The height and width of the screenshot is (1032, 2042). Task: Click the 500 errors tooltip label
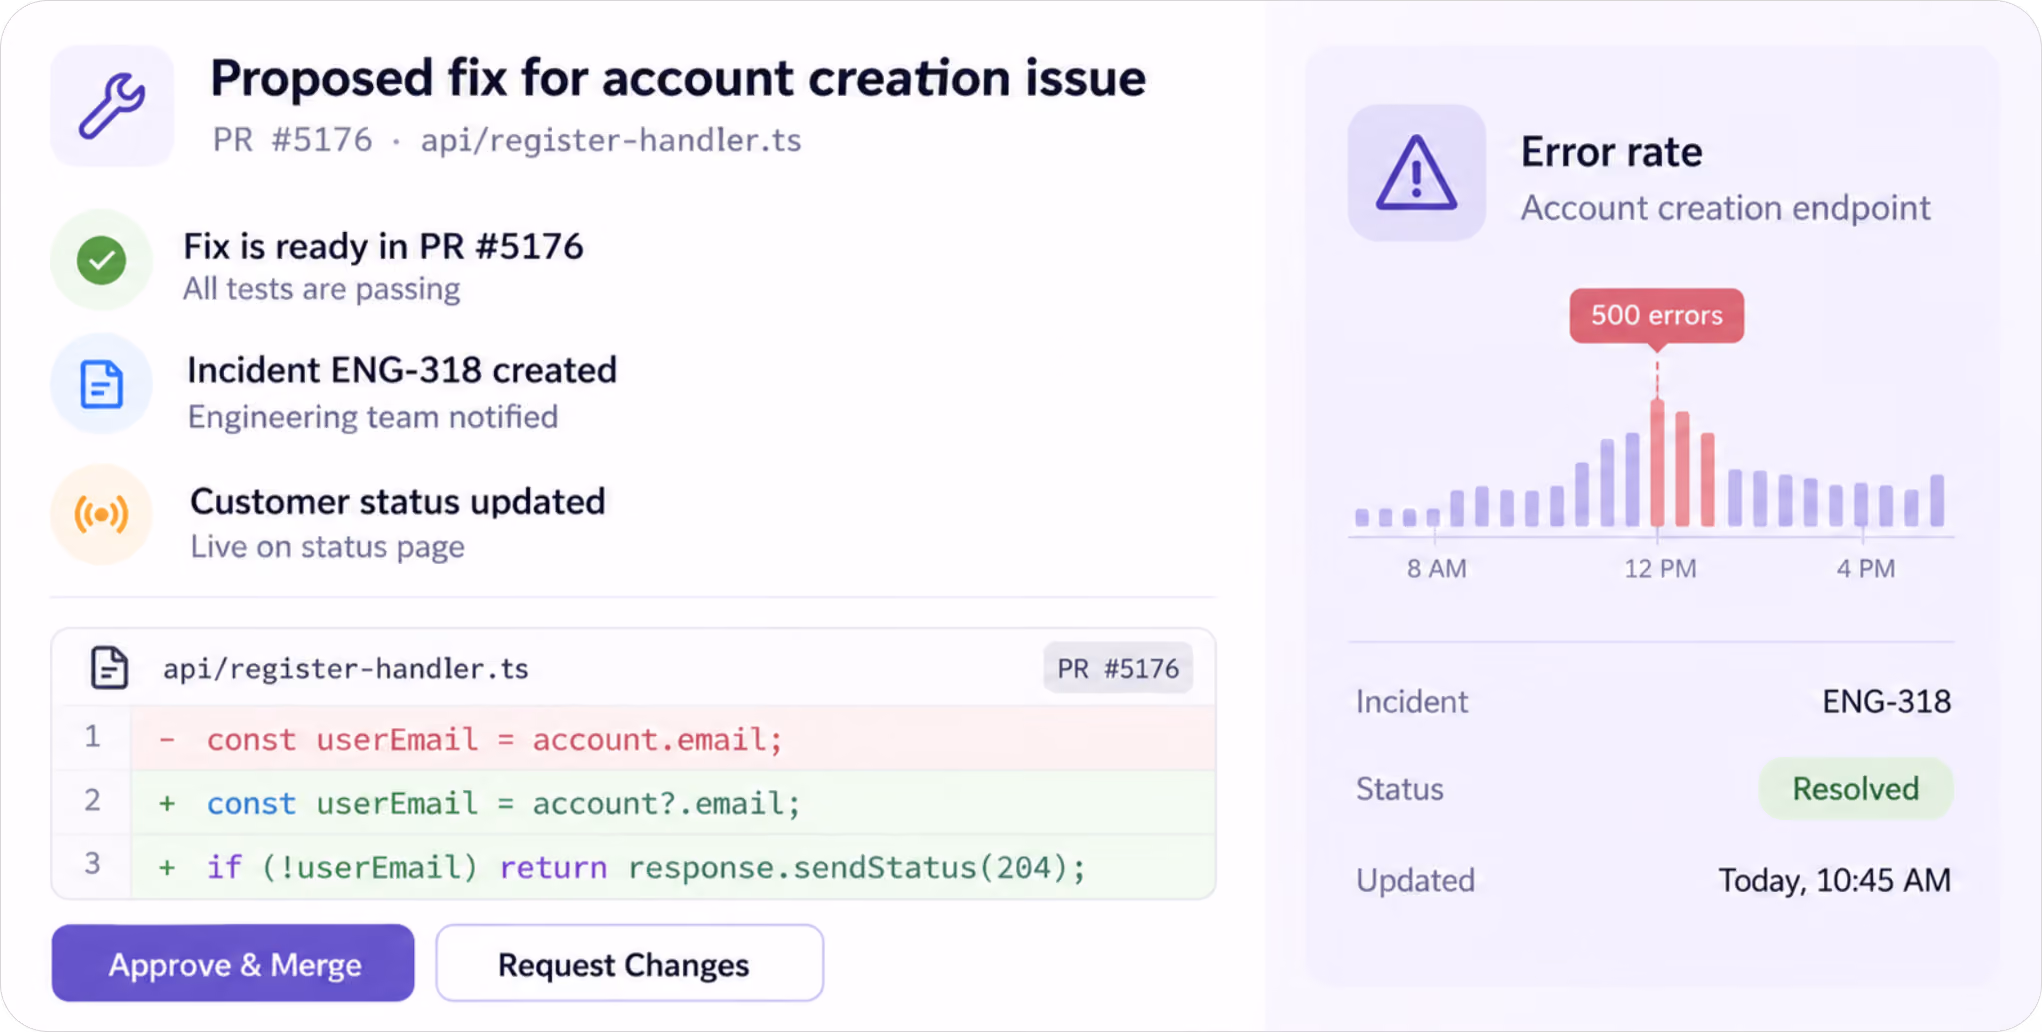(x=1657, y=316)
